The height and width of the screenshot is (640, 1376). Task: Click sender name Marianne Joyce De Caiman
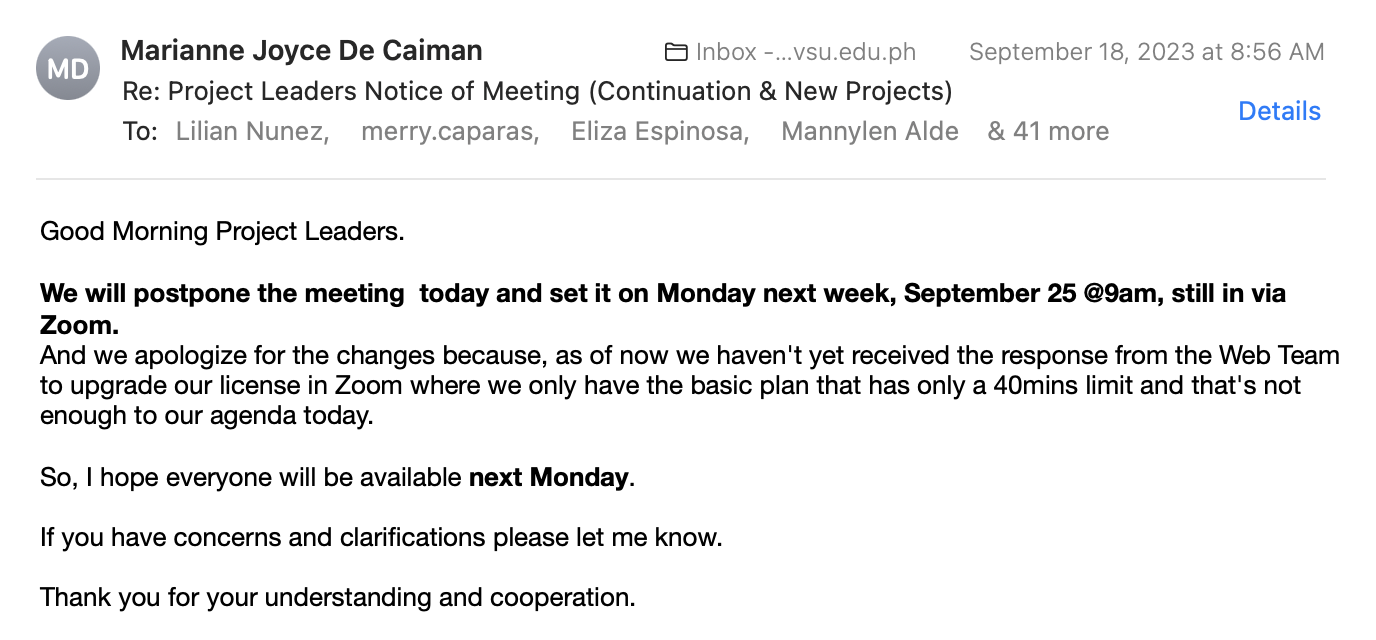301,51
